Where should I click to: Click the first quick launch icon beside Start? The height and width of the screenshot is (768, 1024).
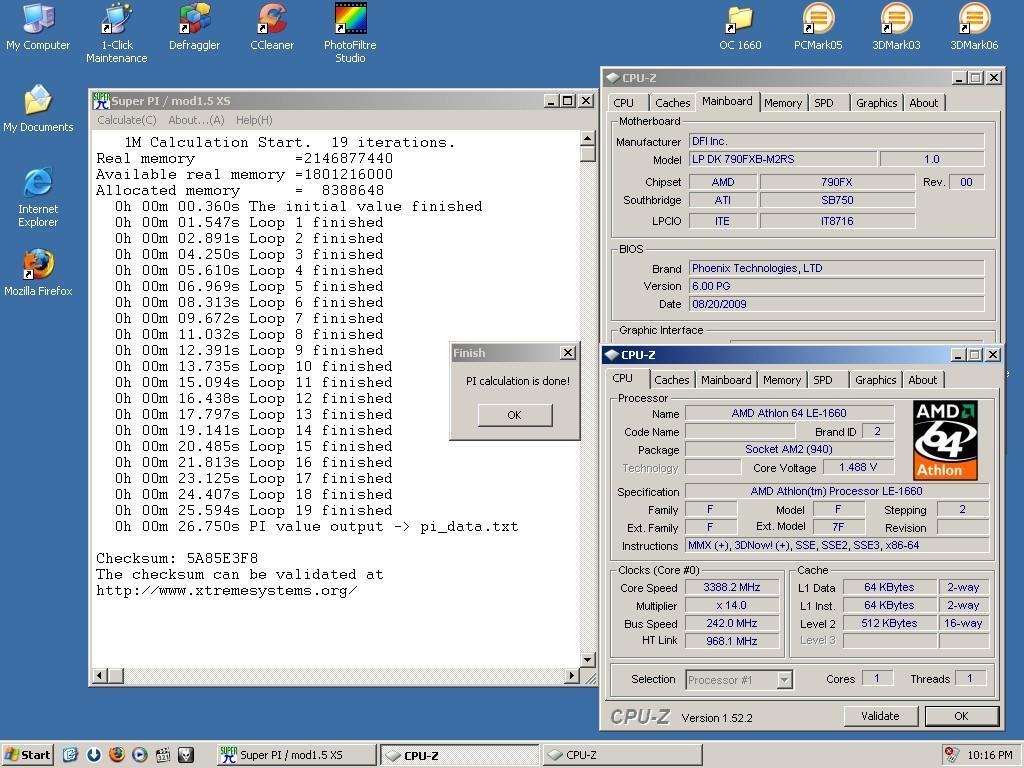(x=71, y=755)
